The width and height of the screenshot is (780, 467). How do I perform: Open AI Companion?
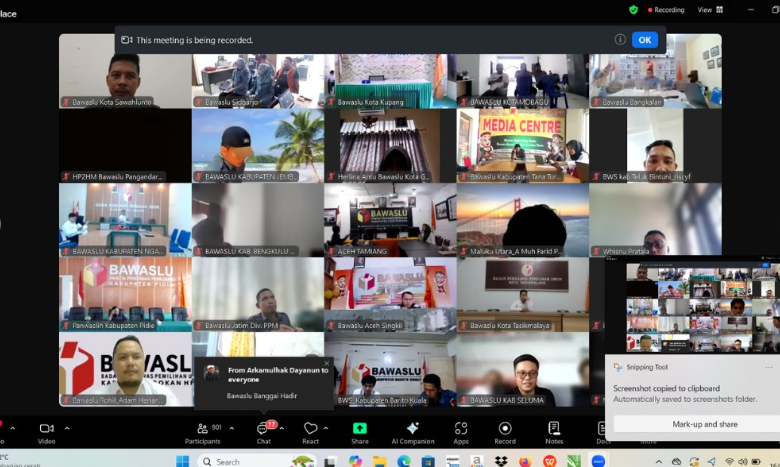click(413, 432)
